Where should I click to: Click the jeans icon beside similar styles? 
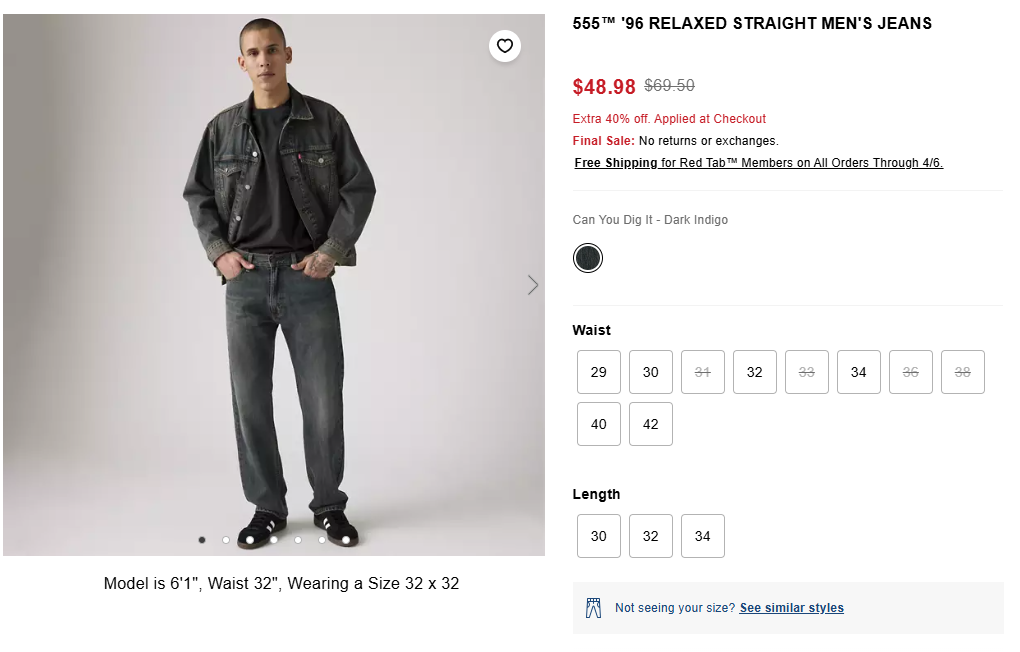[x=593, y=608]
